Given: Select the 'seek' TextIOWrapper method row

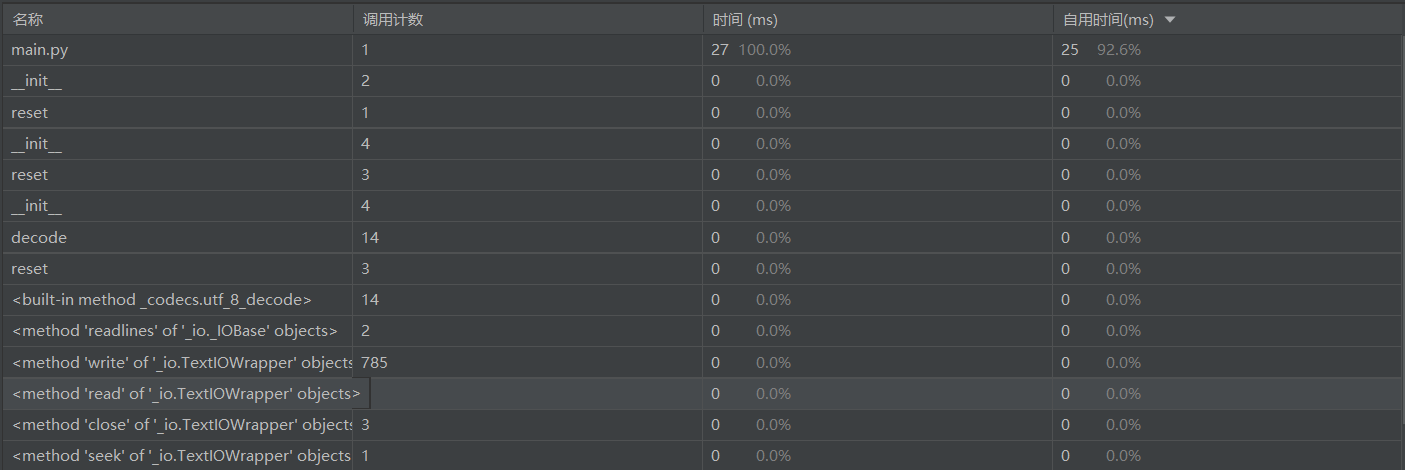Looking at the screenshot, I should coord(180,456).
